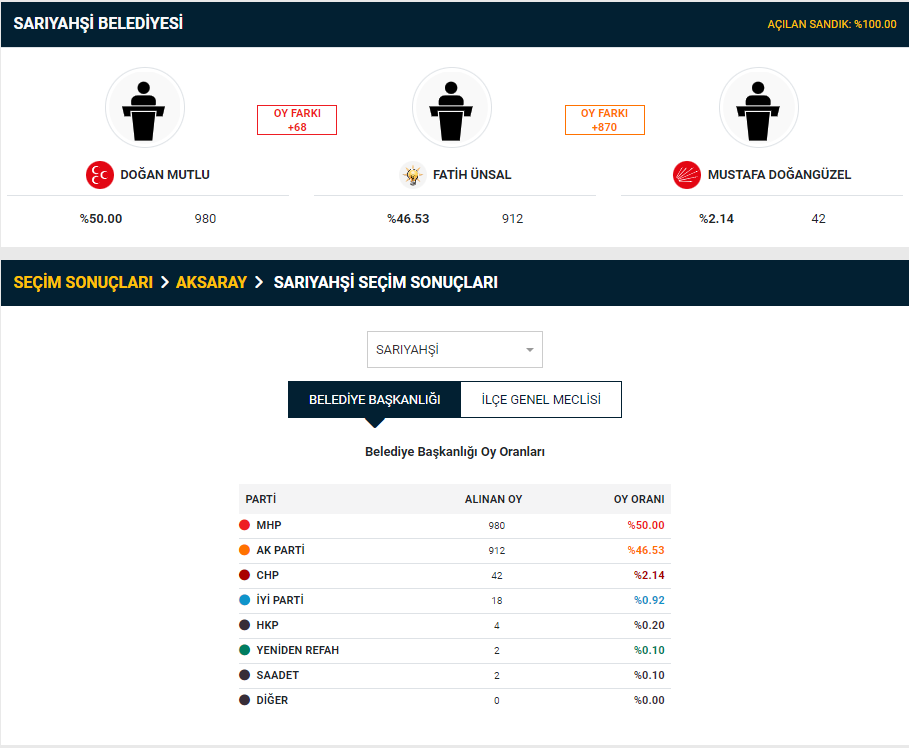
Task: Click the chevron after AKSARAY breadcrumb
Action: 259,282
